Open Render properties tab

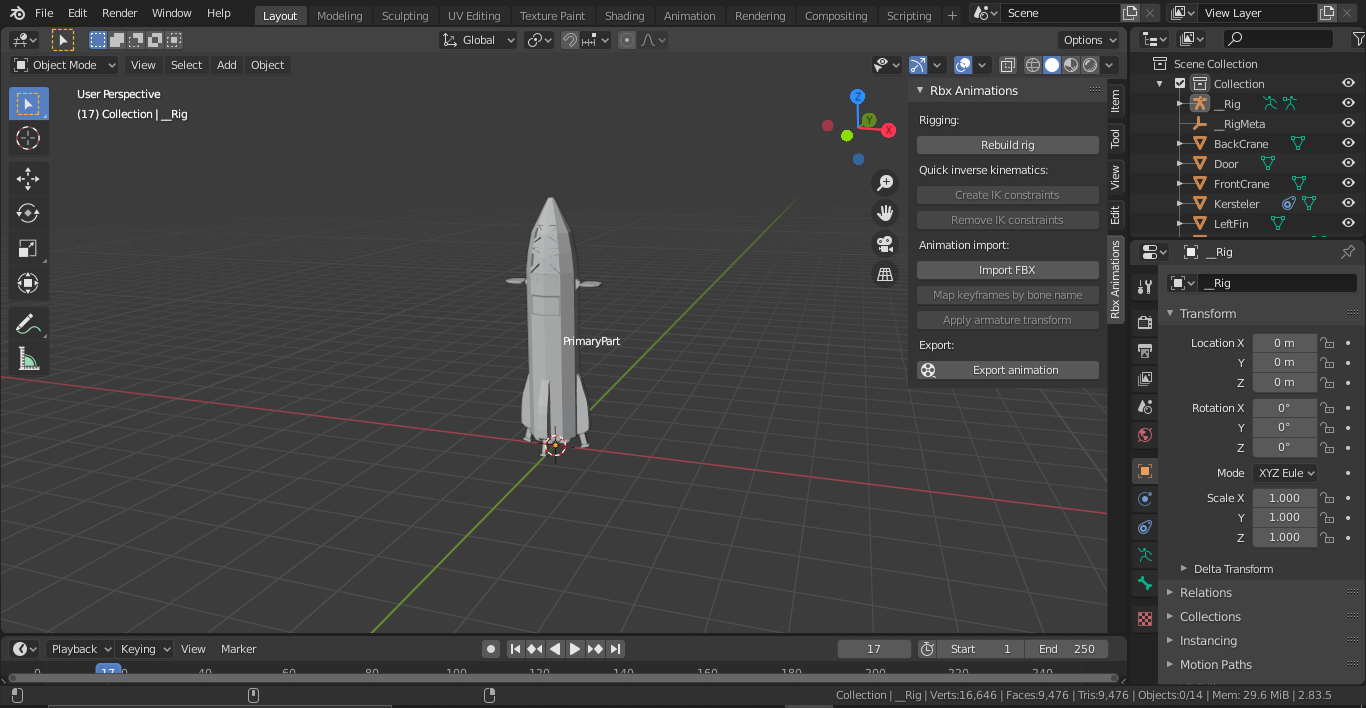click(x=1145, y=323)
